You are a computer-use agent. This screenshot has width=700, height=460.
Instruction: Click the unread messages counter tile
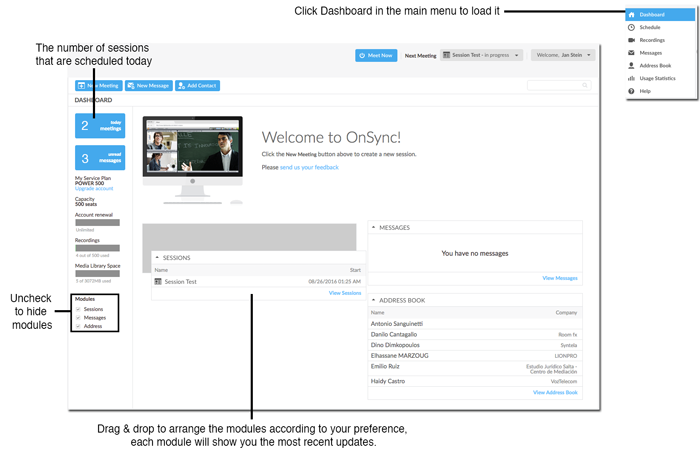(100, 158)
